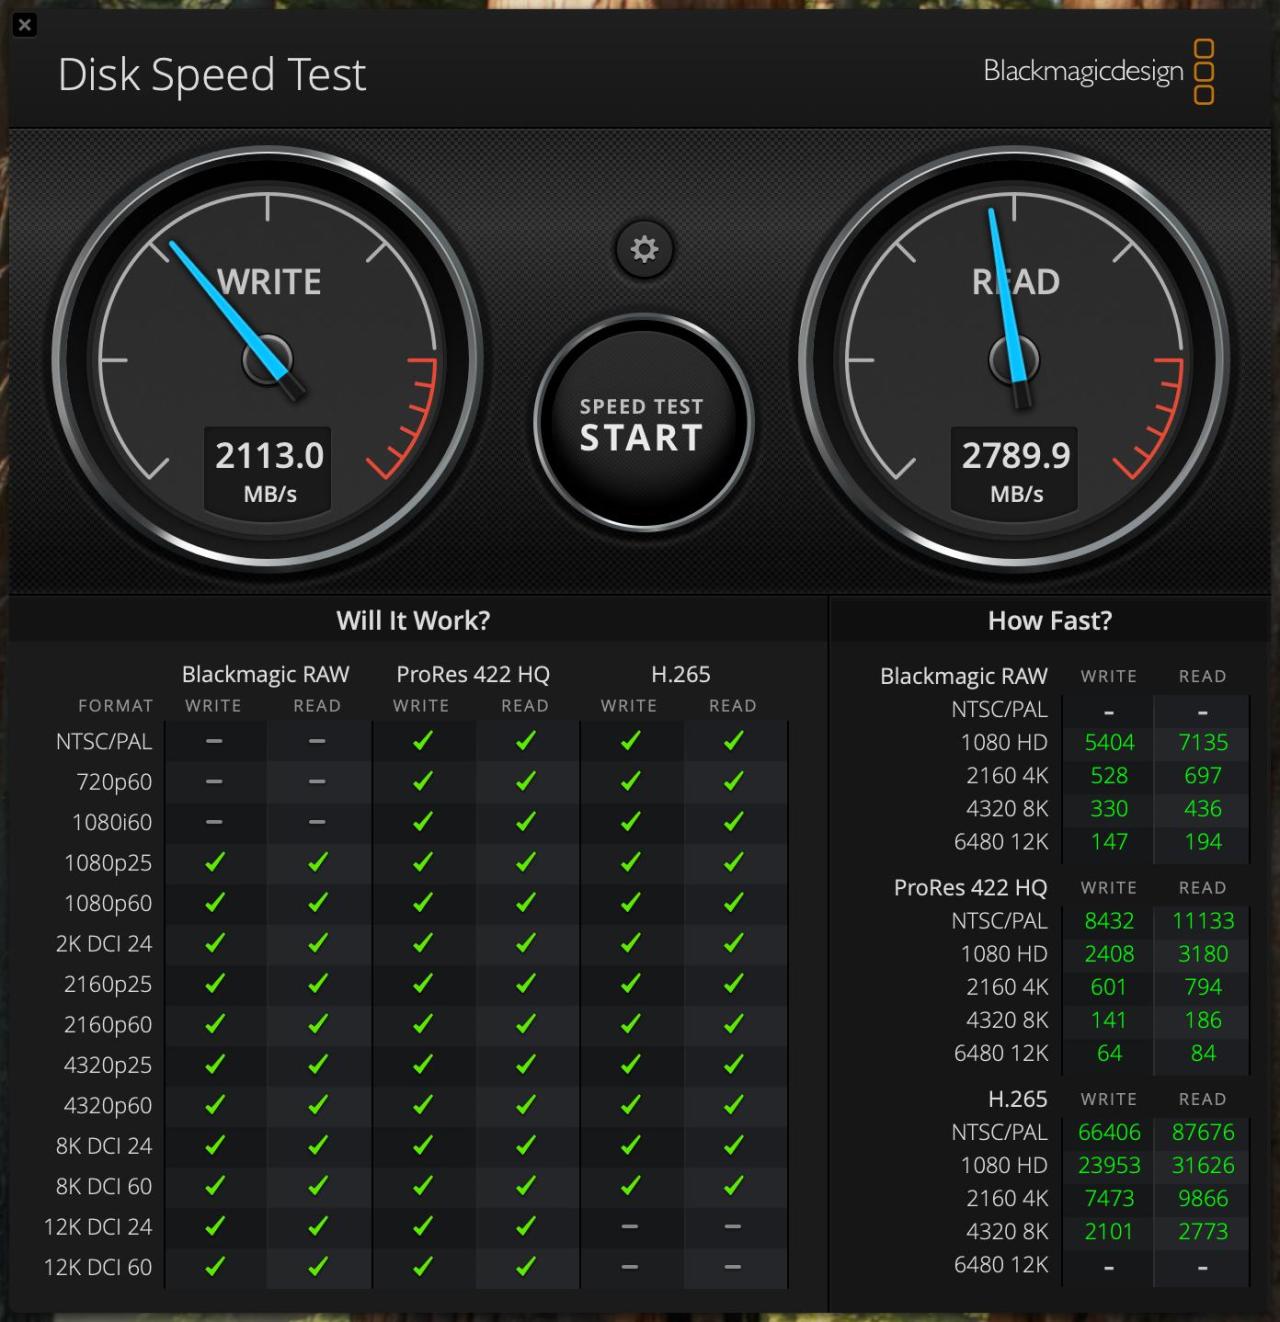This screenshot has width=1280, height=1322.
Task: Click ProRes 1080 HD write value 2408
Action: pos(1109,954)
